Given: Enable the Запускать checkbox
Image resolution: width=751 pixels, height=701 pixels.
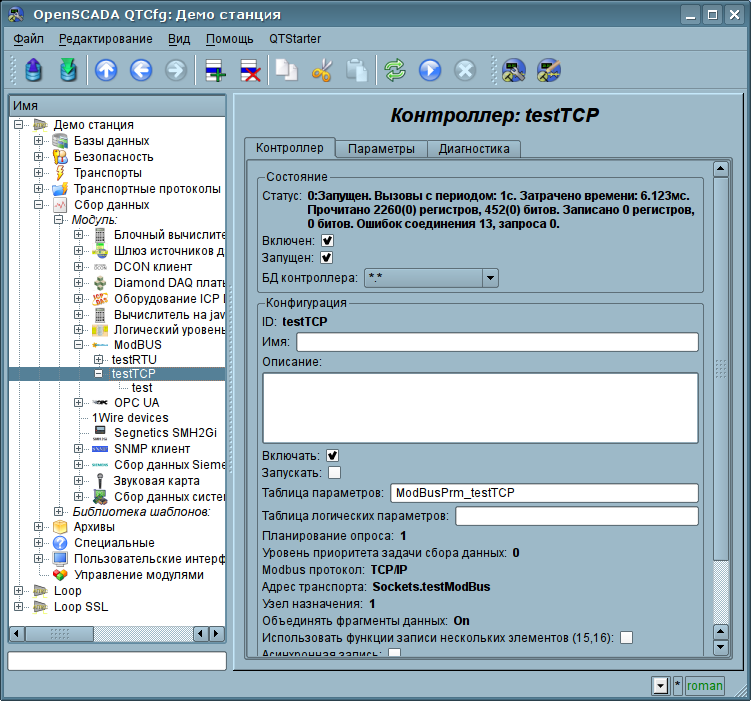Looking at the screenshot, I should pos(334,472).
